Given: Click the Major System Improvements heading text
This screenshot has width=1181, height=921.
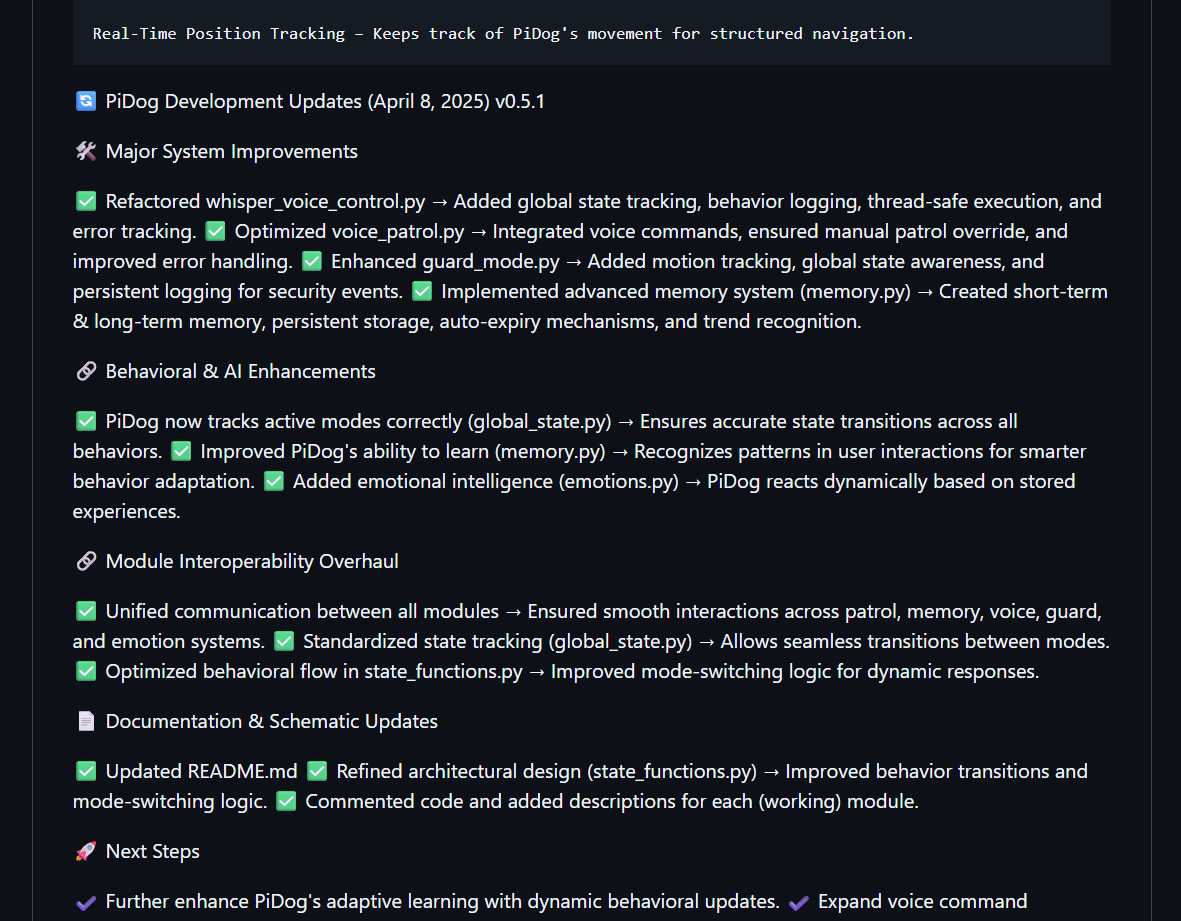Looking at the screenshot, I should (x=231, y=151).
